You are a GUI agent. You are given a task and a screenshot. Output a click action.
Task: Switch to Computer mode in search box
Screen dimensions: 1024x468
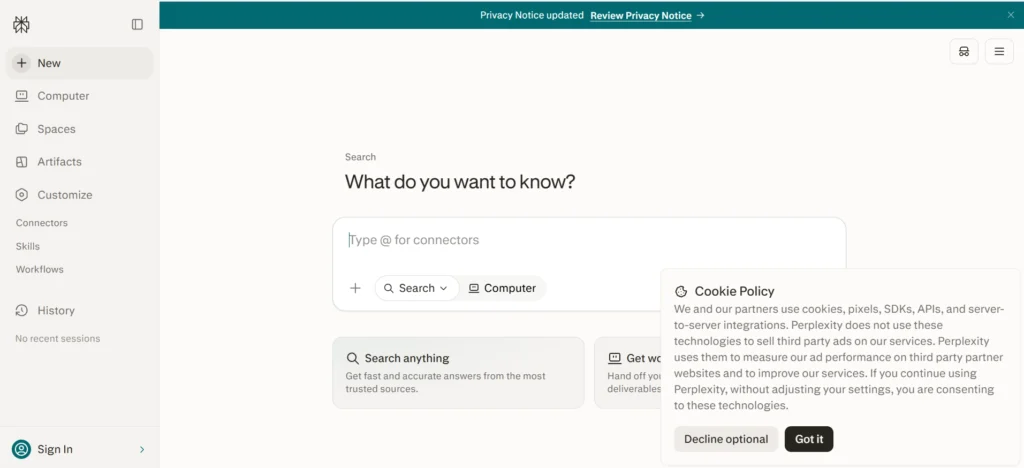[x=502, y=288]
